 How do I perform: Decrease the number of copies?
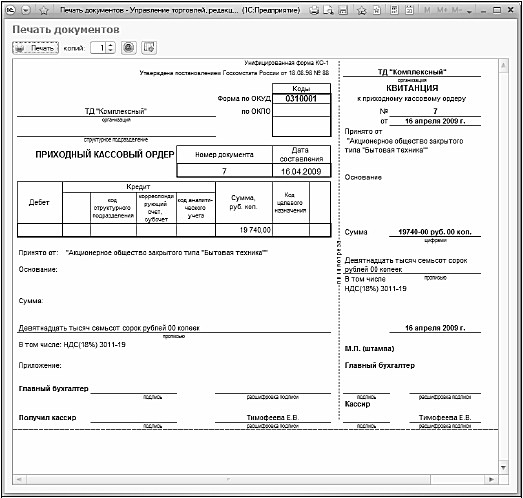[x=111, y=50]
